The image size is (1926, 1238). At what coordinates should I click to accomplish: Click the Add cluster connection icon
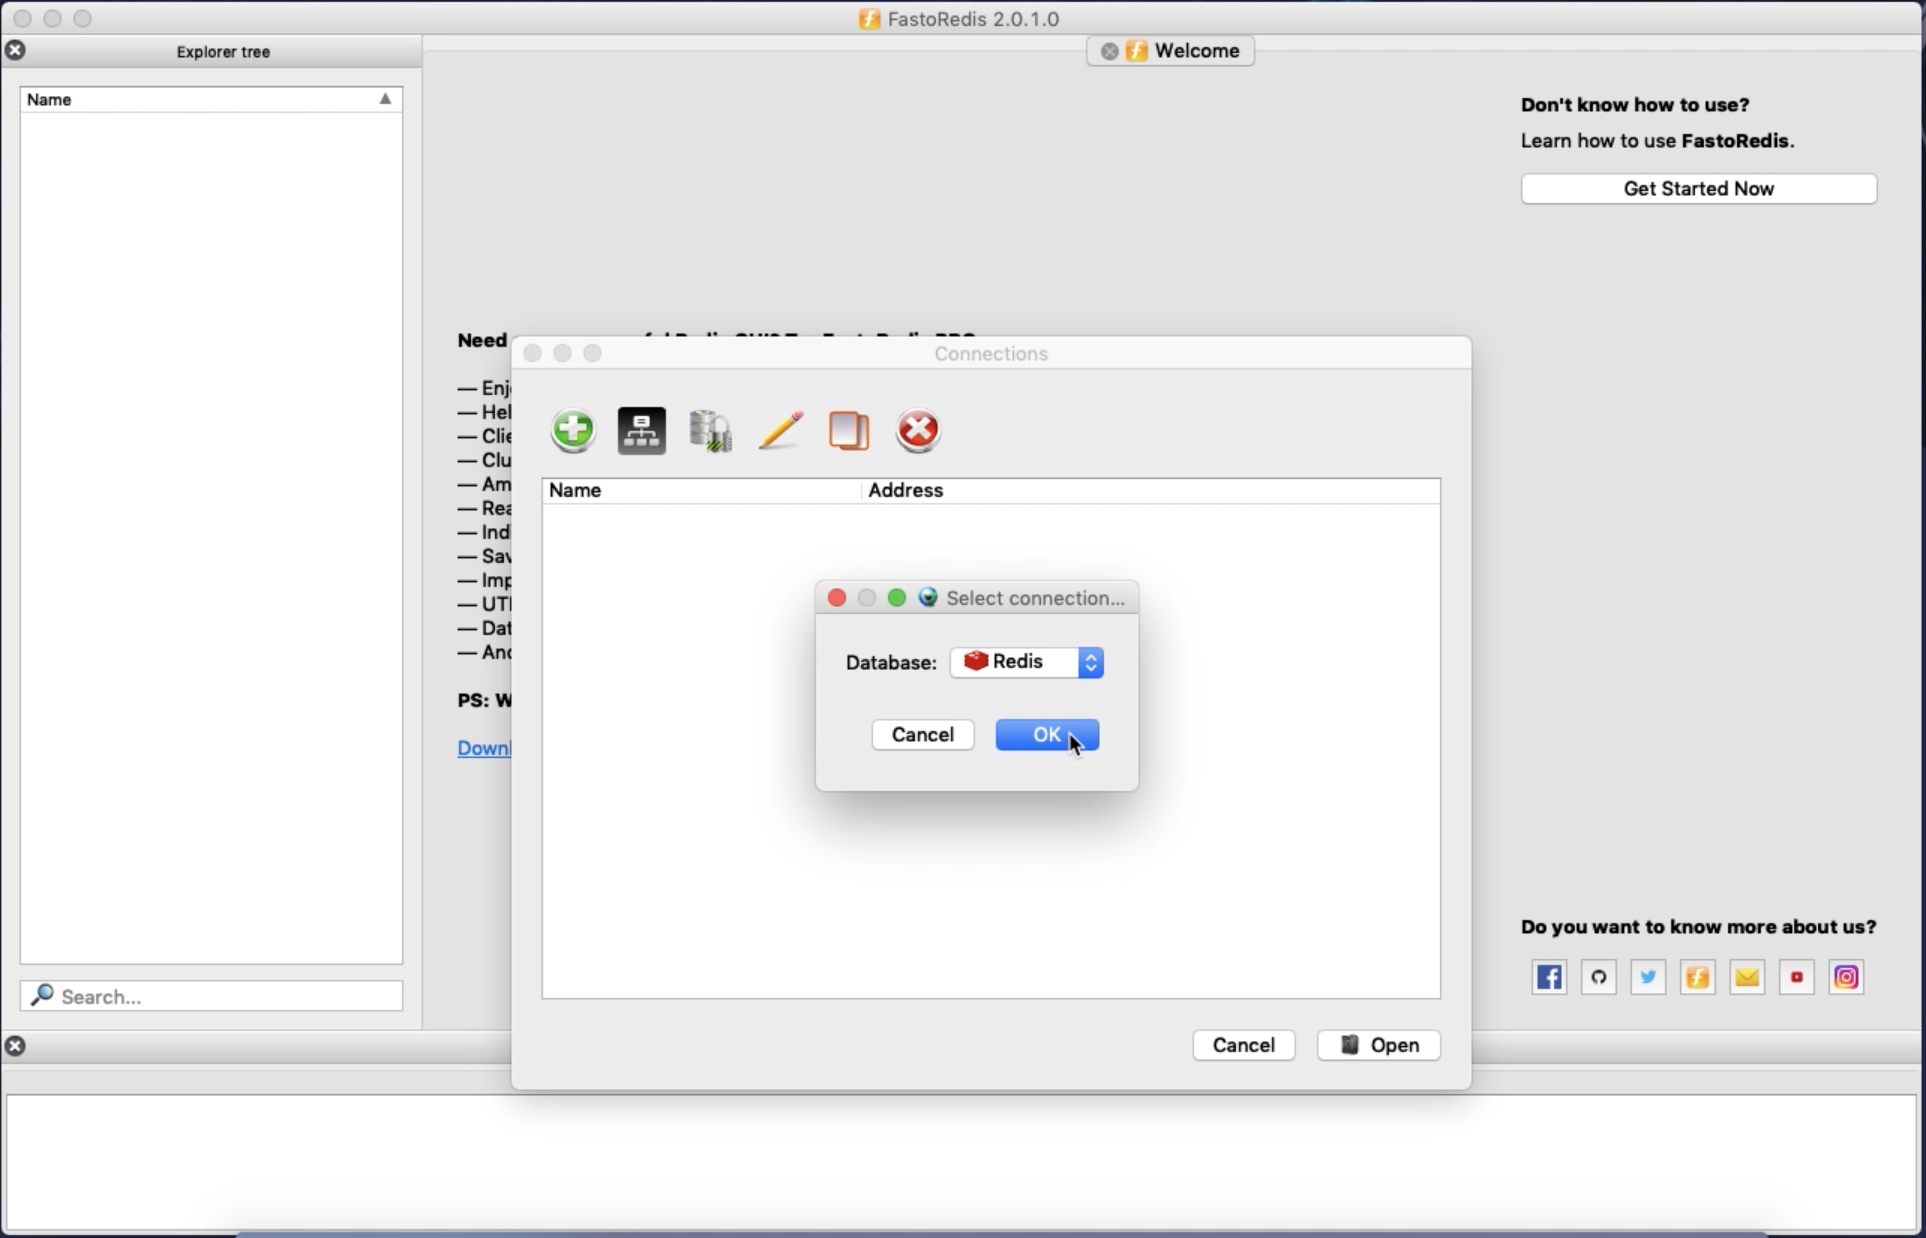pos(642,431)
